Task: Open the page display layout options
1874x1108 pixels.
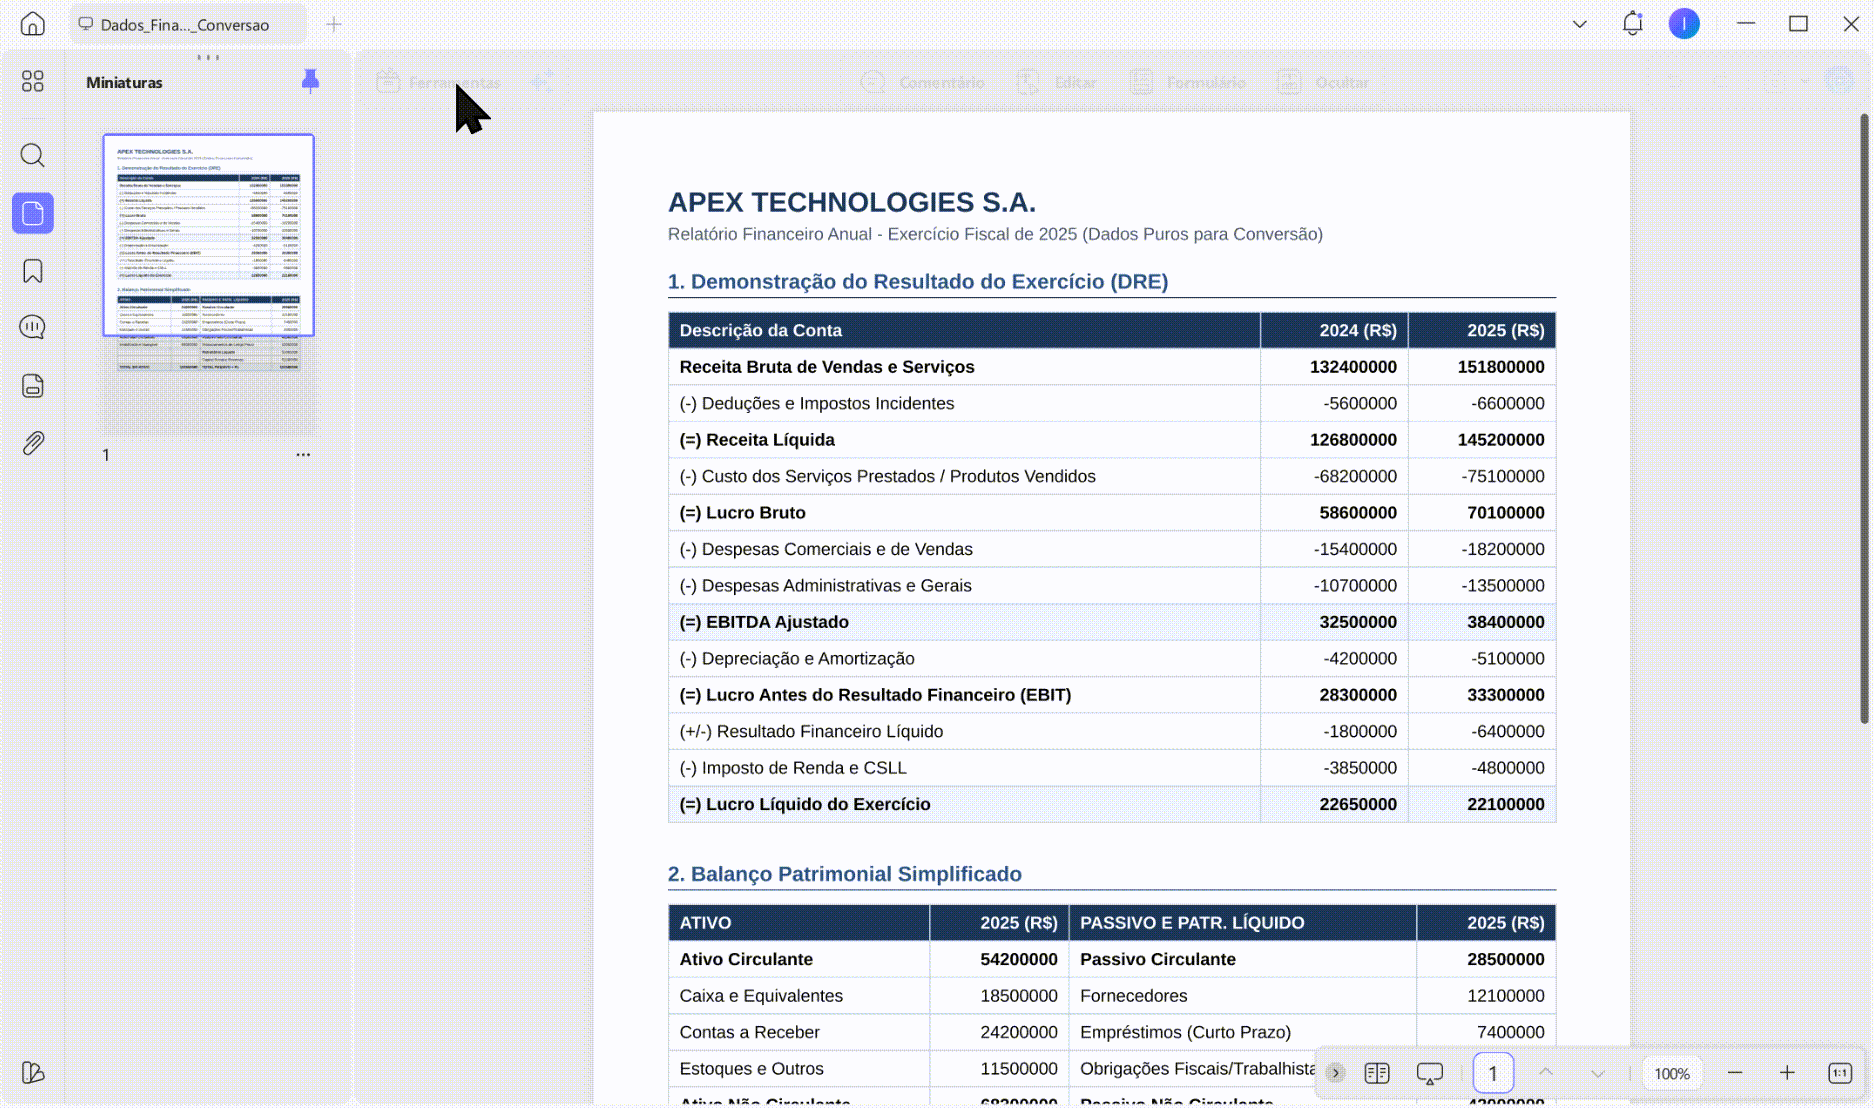Action: 1377,1073
